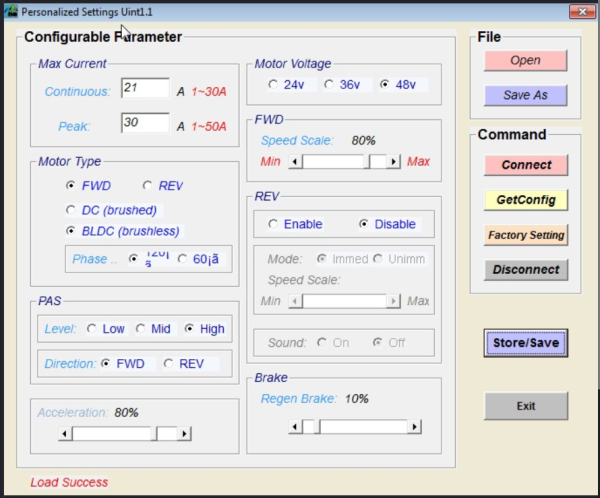Viewport: 600px width, 498px height.
Task: Click the app icon in the title bar
Action: click(11, 11)
